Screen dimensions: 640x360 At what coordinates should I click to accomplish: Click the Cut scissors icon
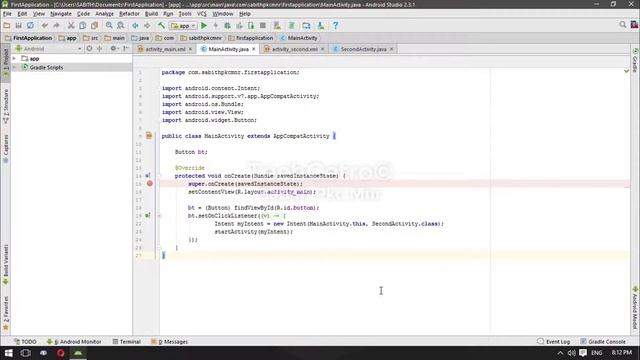(71, 25)
